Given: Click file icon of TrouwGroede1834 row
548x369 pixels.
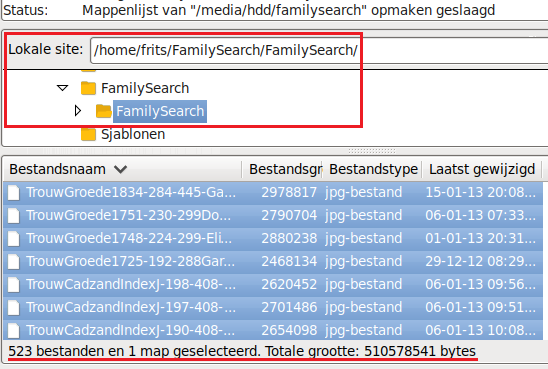Looking at the screenshot, I should [x=14, y=193].
